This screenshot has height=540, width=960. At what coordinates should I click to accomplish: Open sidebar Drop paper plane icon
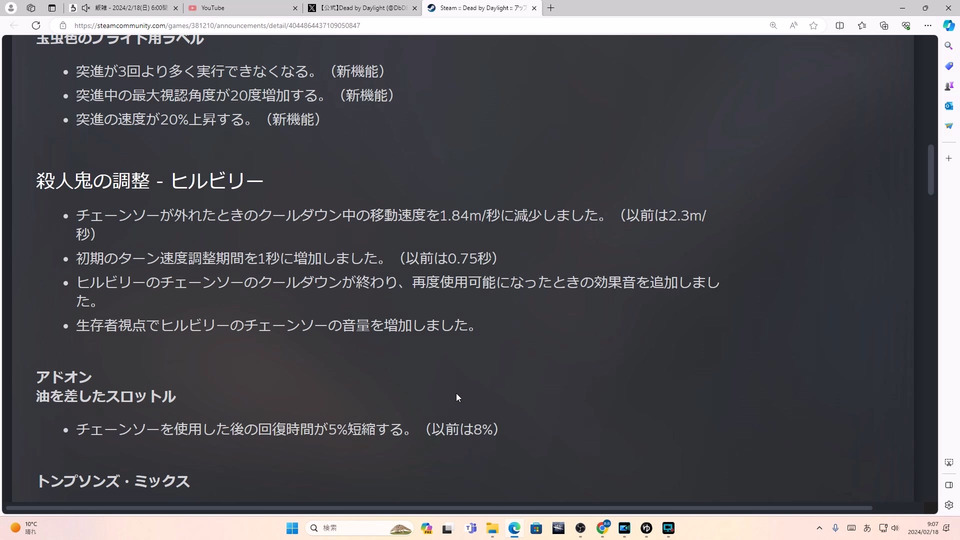point(949,126)
